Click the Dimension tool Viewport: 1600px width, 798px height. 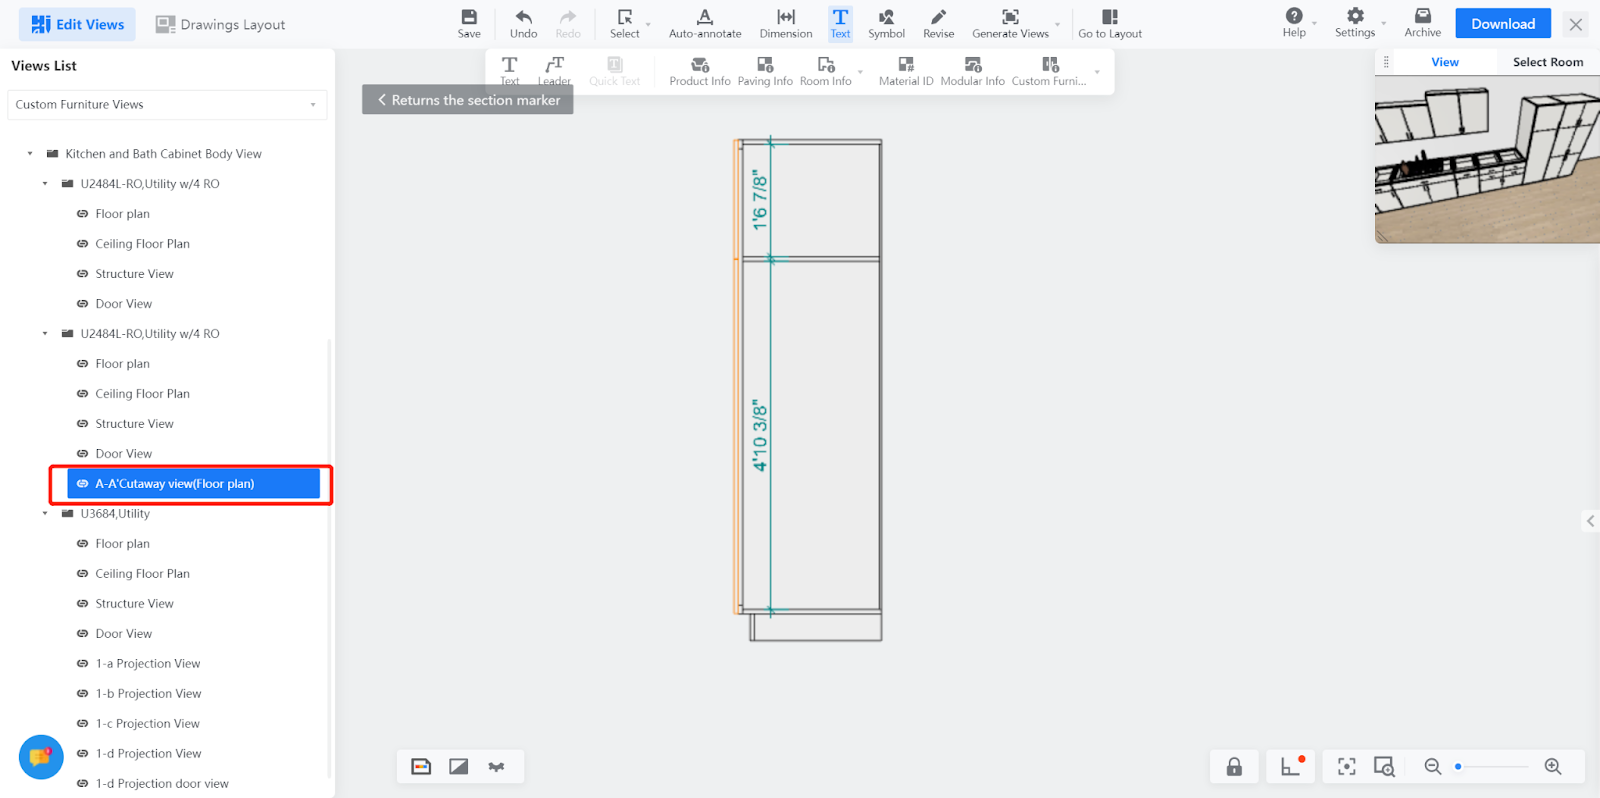click(x=785, y=23)
